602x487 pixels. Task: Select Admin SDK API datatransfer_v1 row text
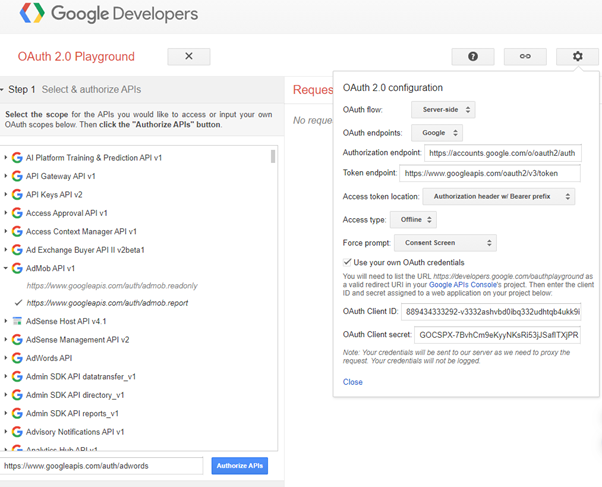pyautogui.click(x=81, y=376)
